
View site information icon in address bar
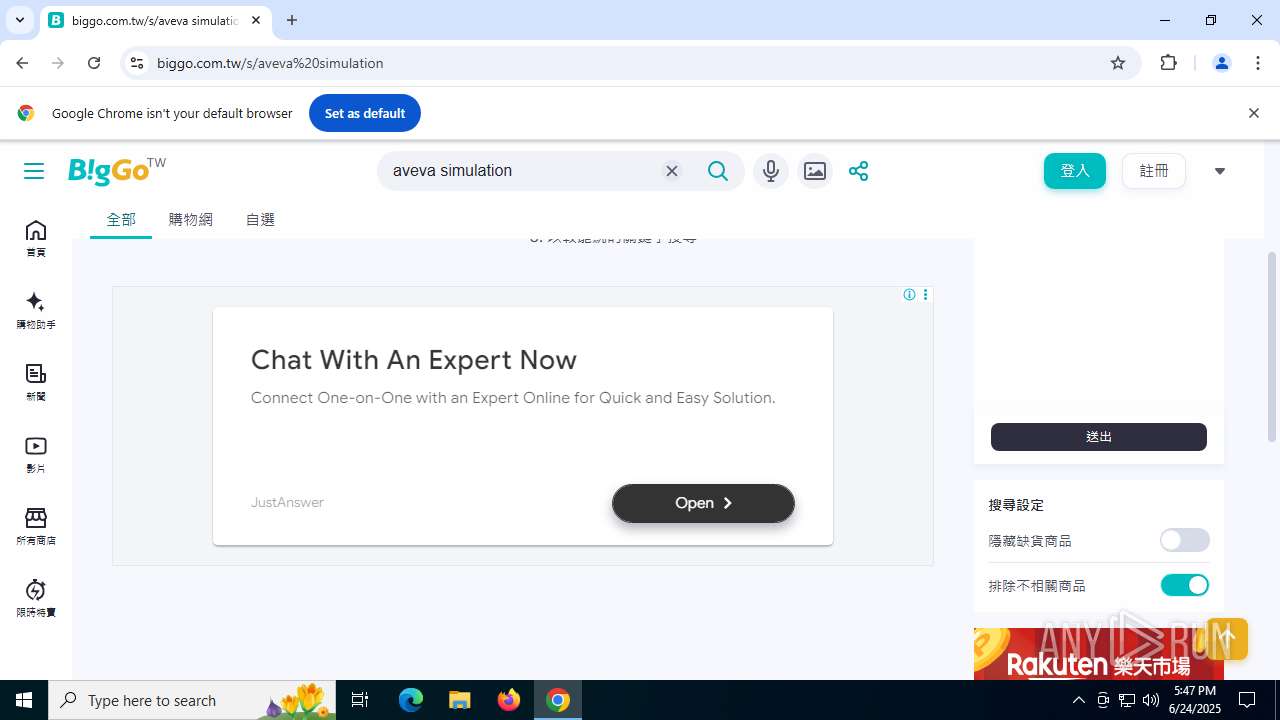(x=137, y=63)
